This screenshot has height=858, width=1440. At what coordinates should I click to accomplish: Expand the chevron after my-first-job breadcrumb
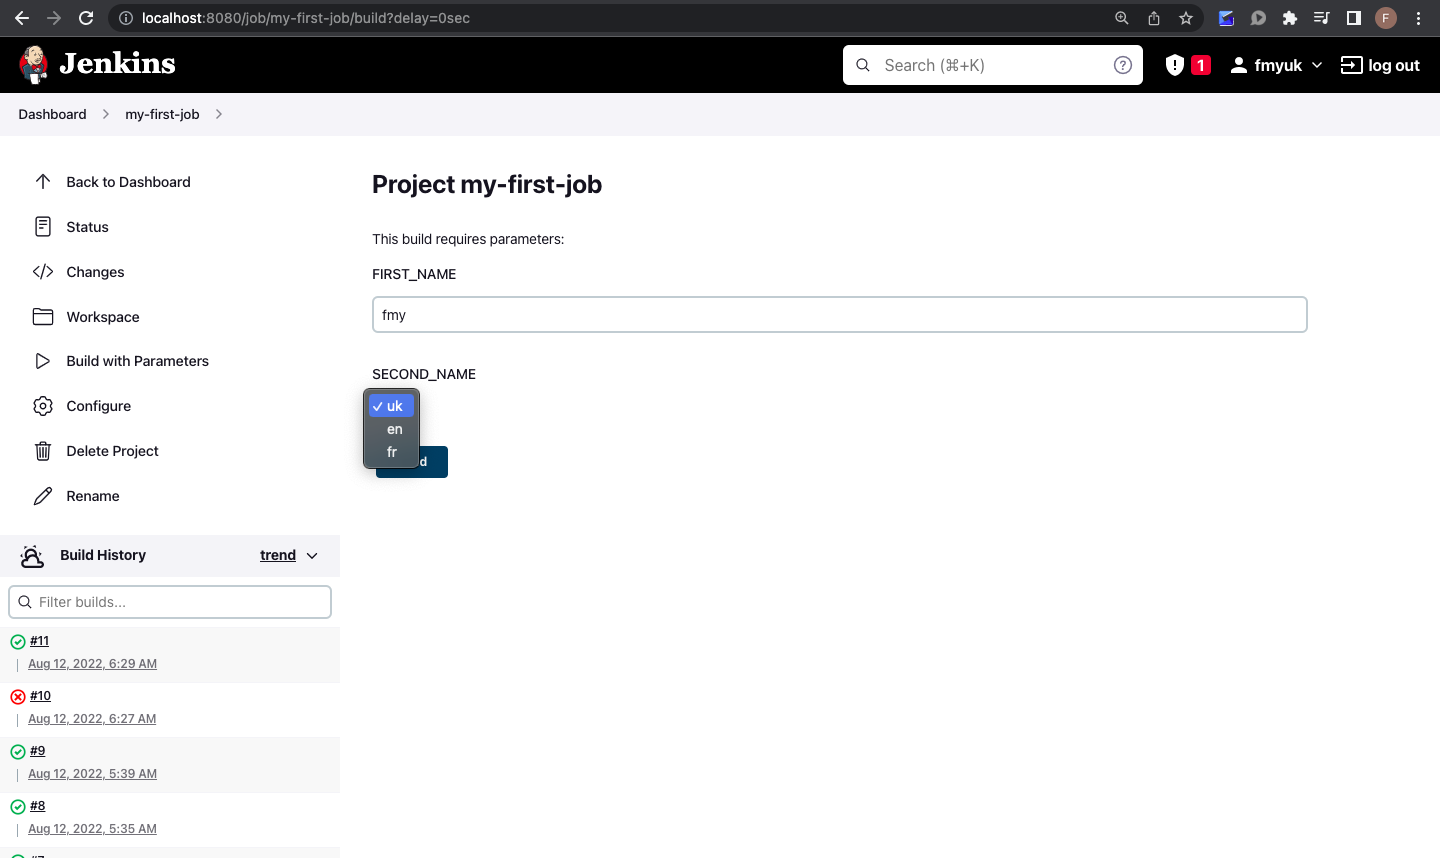[219, 114]
